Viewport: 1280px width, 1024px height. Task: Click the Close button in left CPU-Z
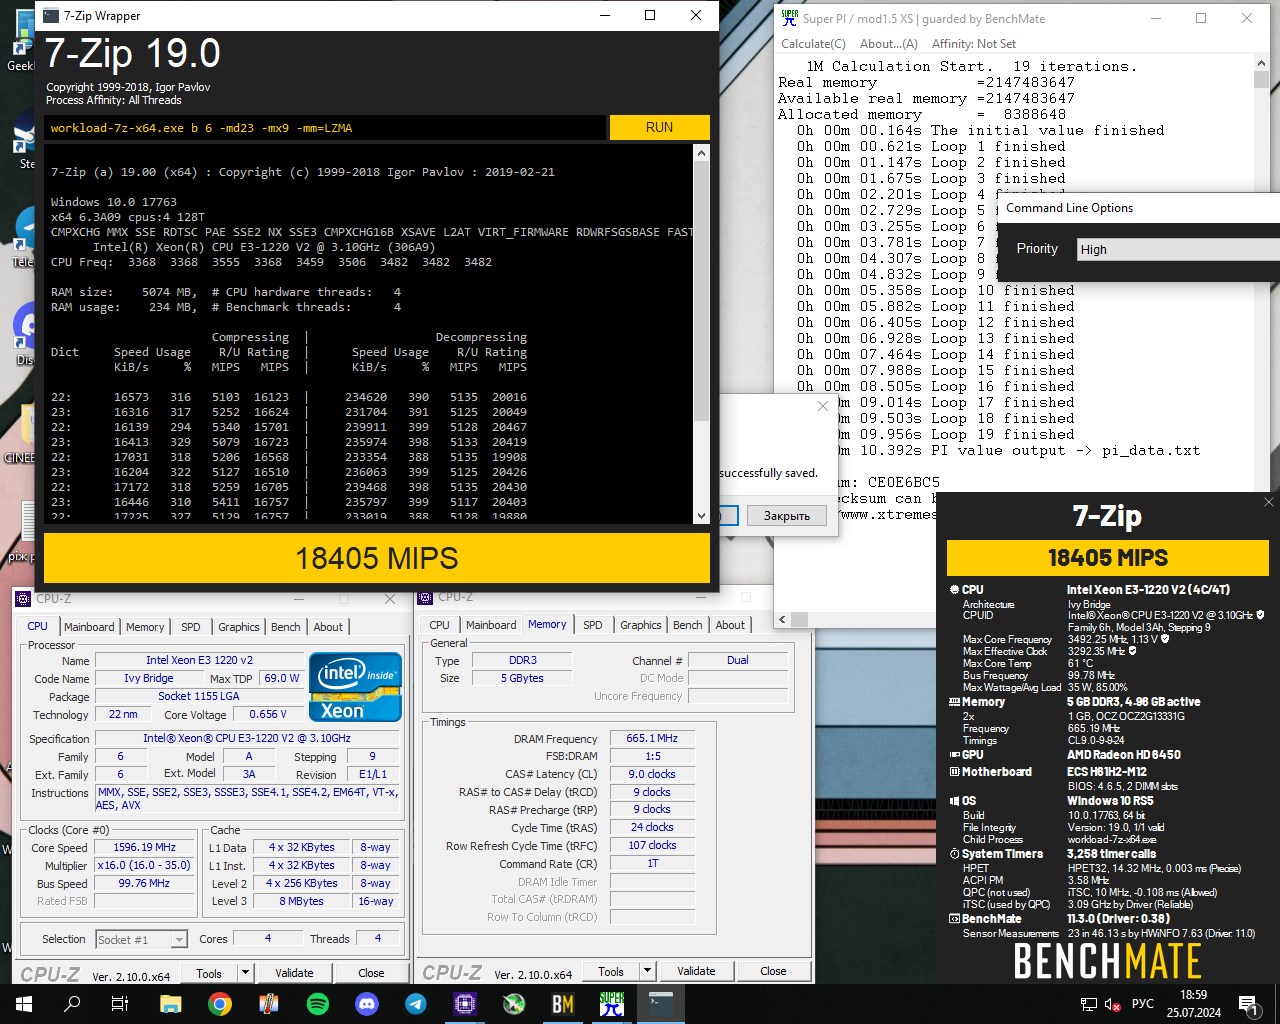371,973
